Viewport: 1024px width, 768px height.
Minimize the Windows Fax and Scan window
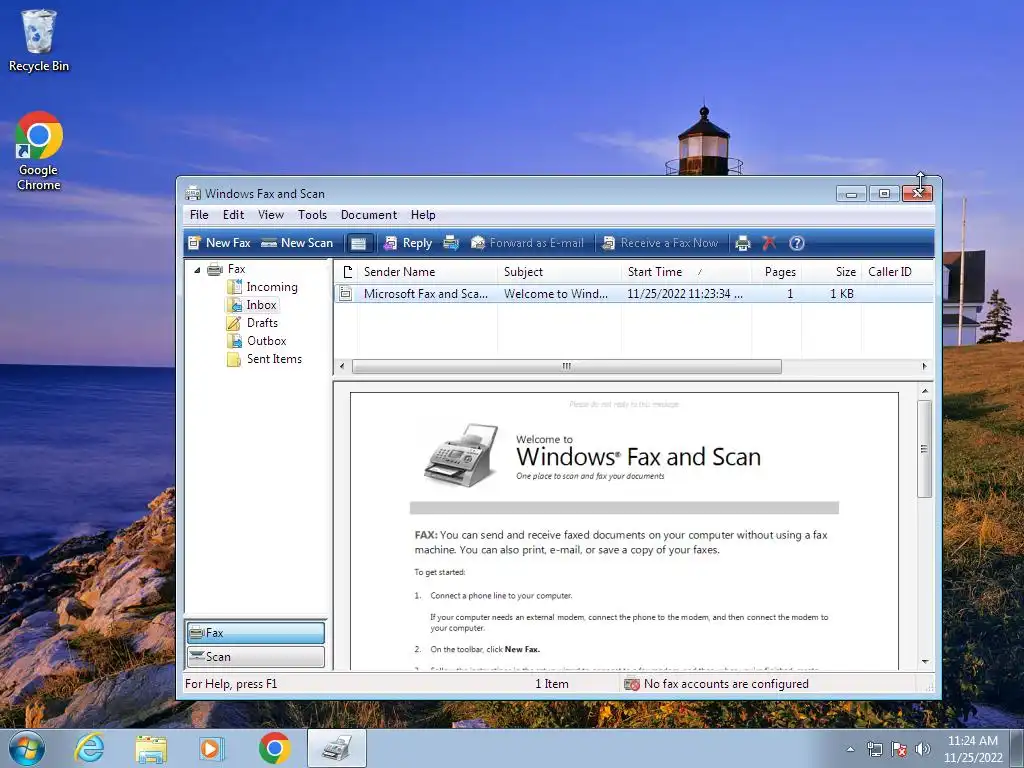tap(851, 193)
